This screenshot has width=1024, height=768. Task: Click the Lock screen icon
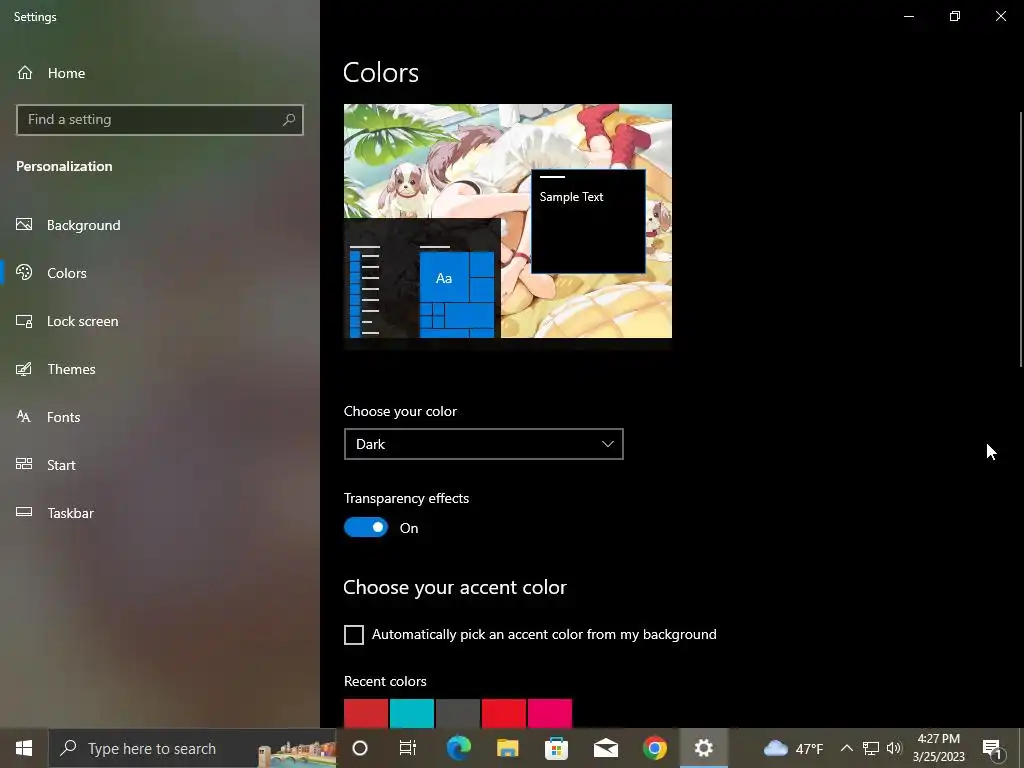[x=24, y=321]
